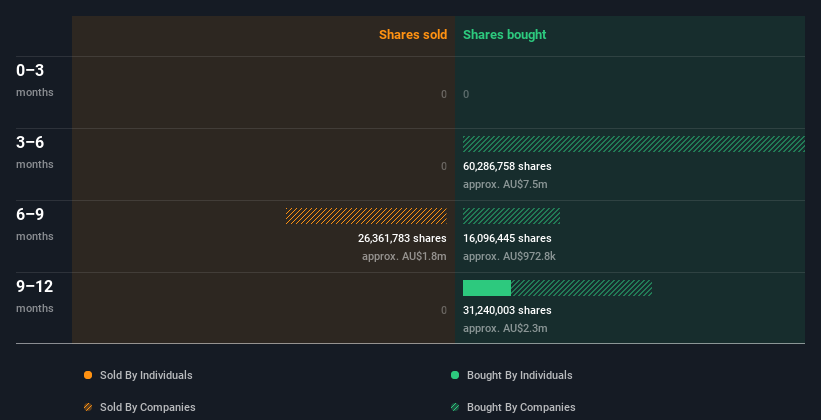The height and width of the screenshot is (420, 821).
Task: Click the hatched green segment in 9–12 months
Action: point(582,288)
